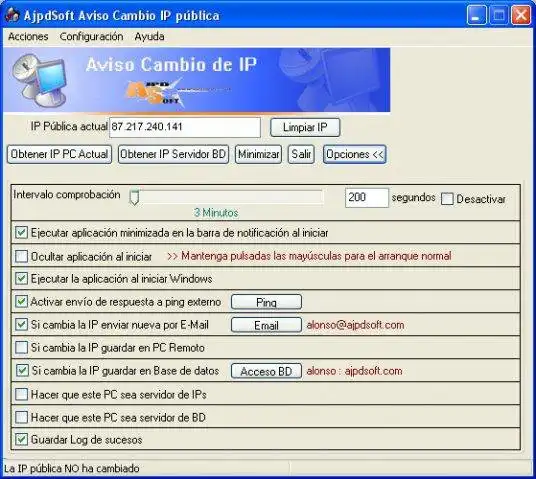Collapse options with Opciones << button
Viewport: 536px width, 479px height.
pyautogui.click(x=355, y=155)
